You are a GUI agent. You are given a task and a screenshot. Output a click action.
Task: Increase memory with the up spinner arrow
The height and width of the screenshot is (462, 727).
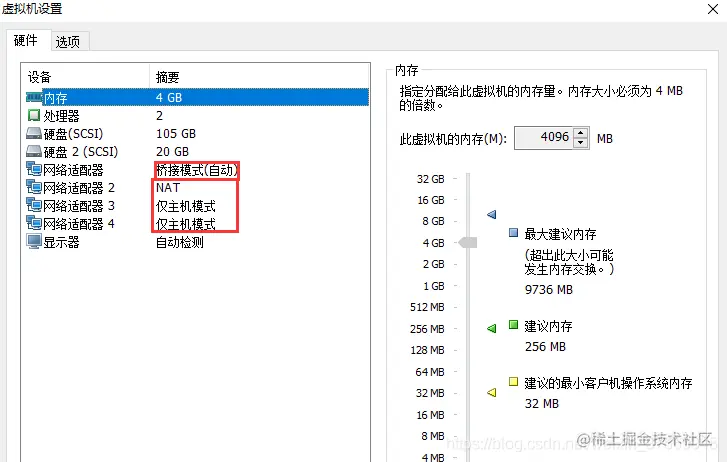point(580,133)
